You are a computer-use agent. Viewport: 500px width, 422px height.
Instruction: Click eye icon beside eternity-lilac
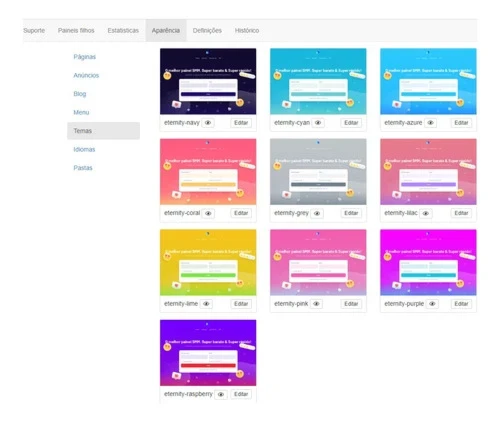click(x=426, y=213)
